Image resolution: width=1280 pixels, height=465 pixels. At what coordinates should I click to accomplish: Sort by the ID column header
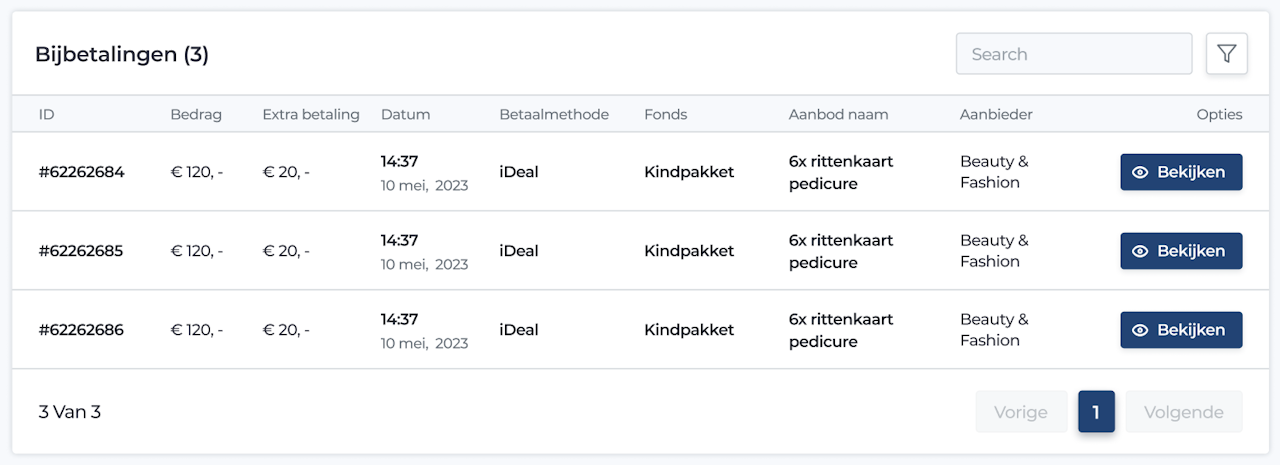46,114
